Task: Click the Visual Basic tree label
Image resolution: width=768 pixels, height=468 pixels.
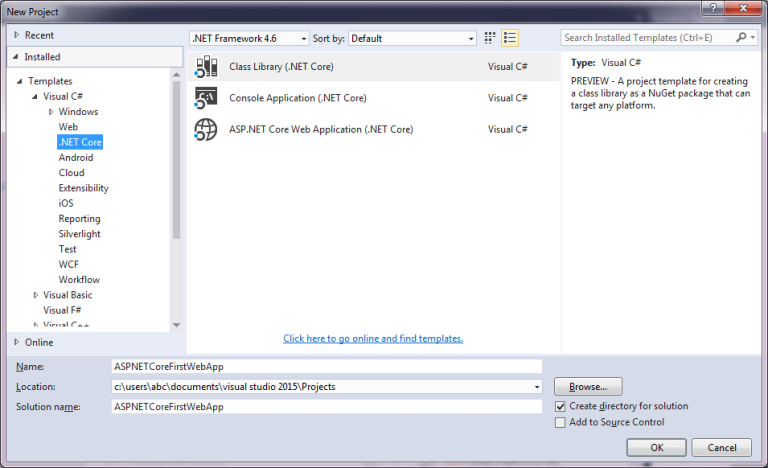Action: 68,295
